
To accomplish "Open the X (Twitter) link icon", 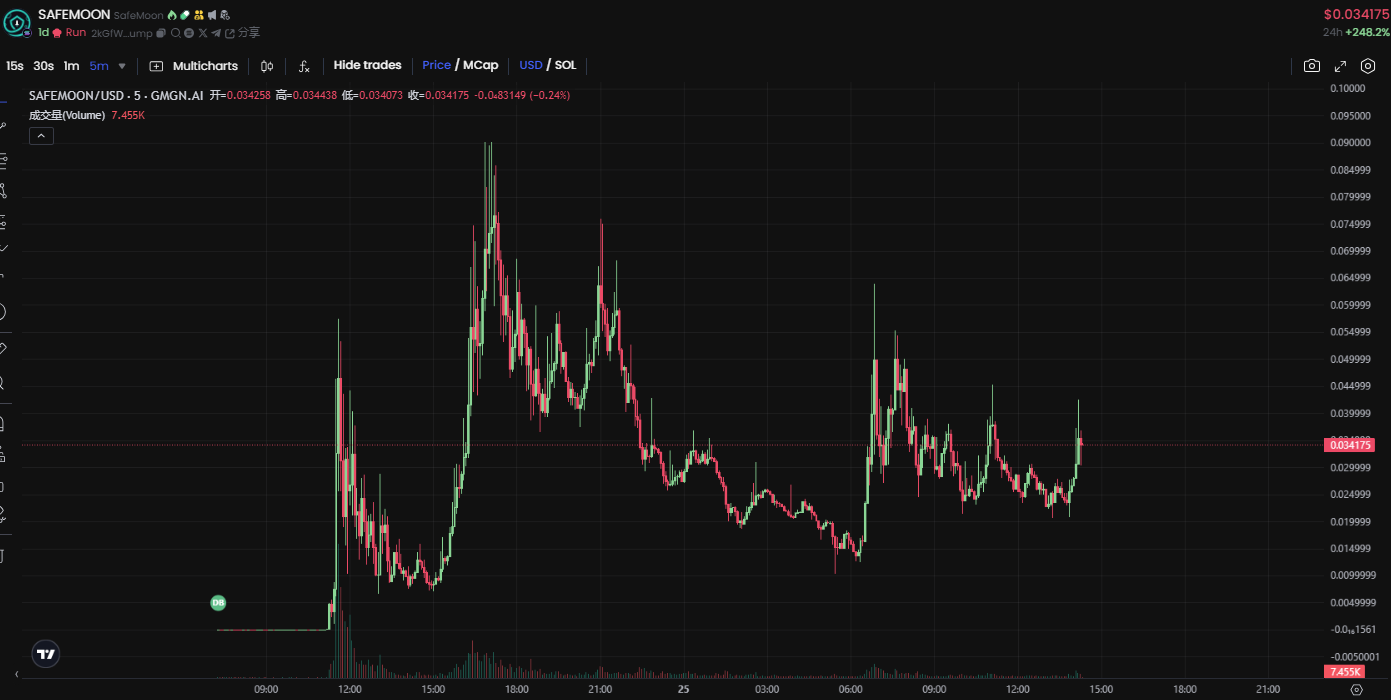I will coord(203,33).
